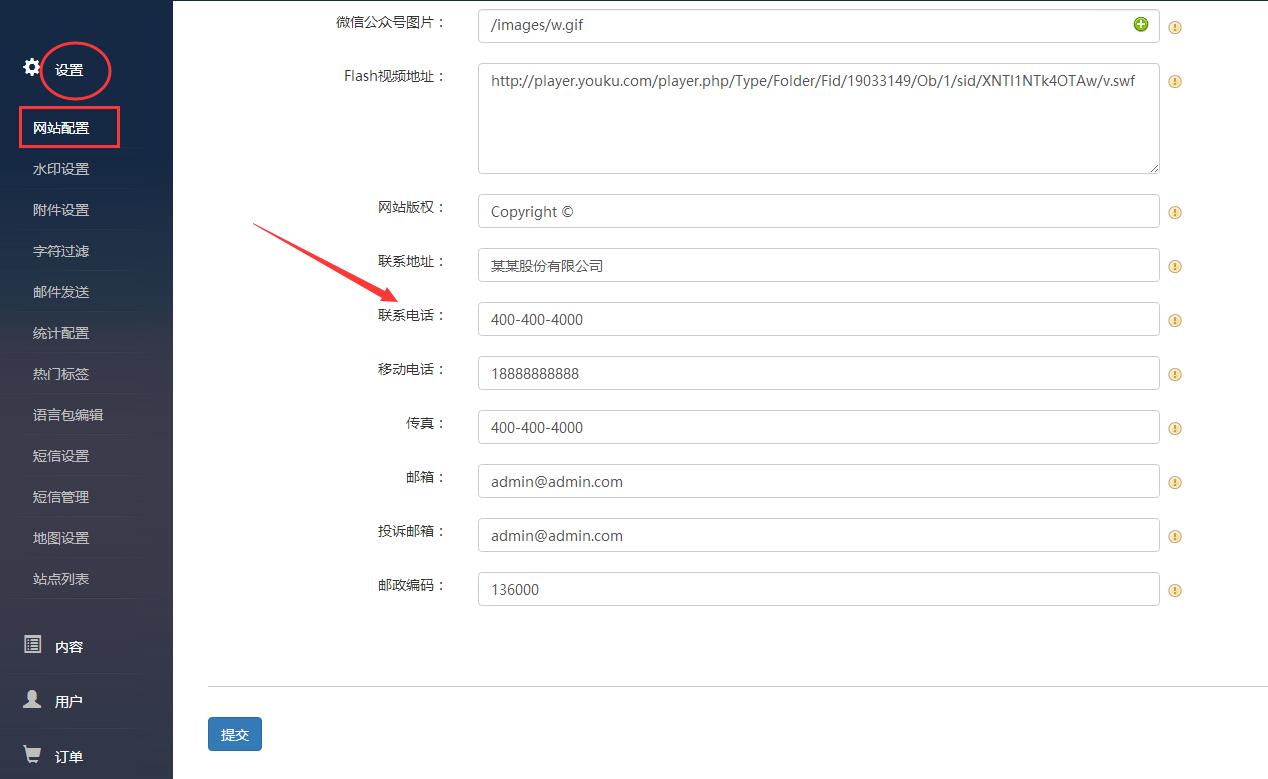Click the hint icon next to site copyright field
Image resolution: width=1268 pixels, height=779 pixels.
[1175, 212]
